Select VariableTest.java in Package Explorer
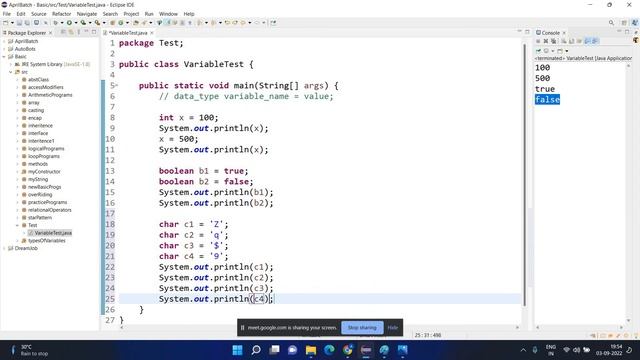Image resolution: width=640 pixels, height=360 pixels. (53, 233)
